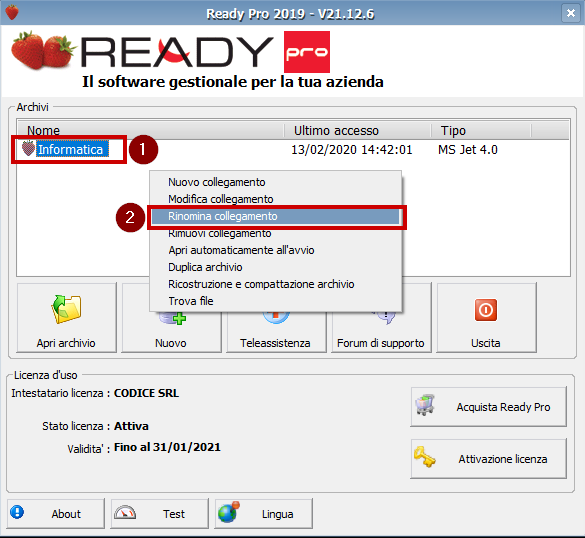This screenshot has height=538, width=585.
Task: Click the Apri archivio folder icon
Action: 66,309
